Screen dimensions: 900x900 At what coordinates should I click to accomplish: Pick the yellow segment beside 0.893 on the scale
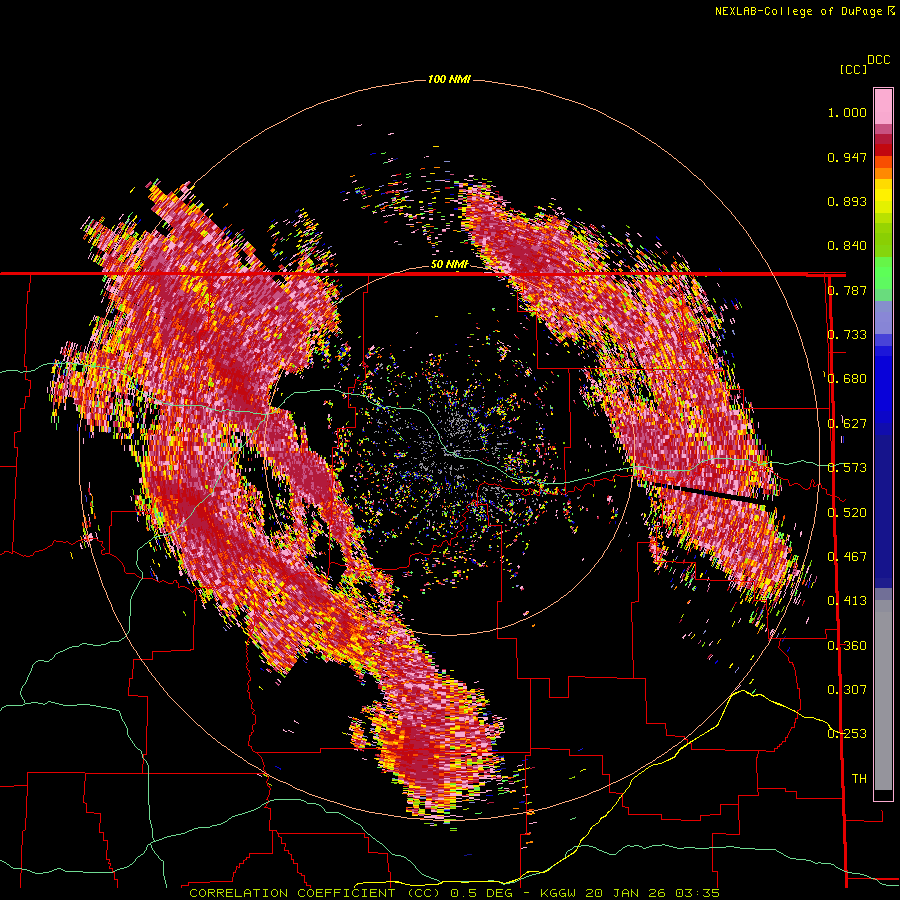883,201
